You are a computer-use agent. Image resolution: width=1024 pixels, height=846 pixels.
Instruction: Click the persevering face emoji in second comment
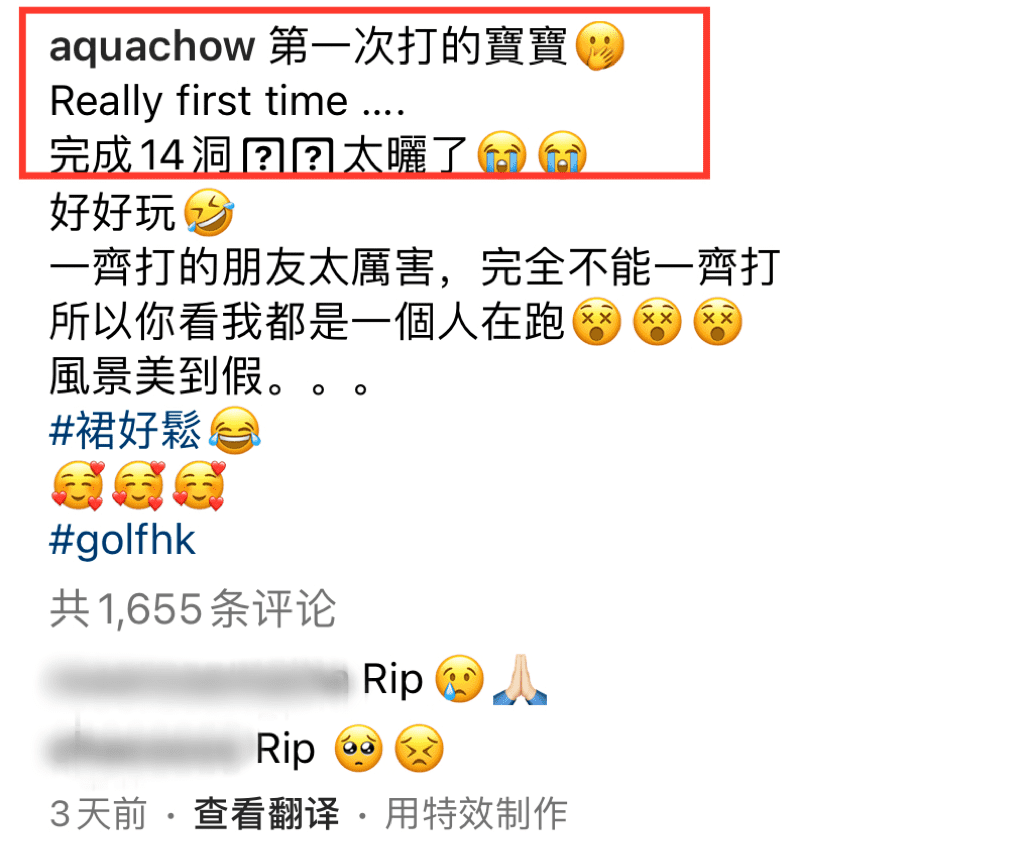419,748
